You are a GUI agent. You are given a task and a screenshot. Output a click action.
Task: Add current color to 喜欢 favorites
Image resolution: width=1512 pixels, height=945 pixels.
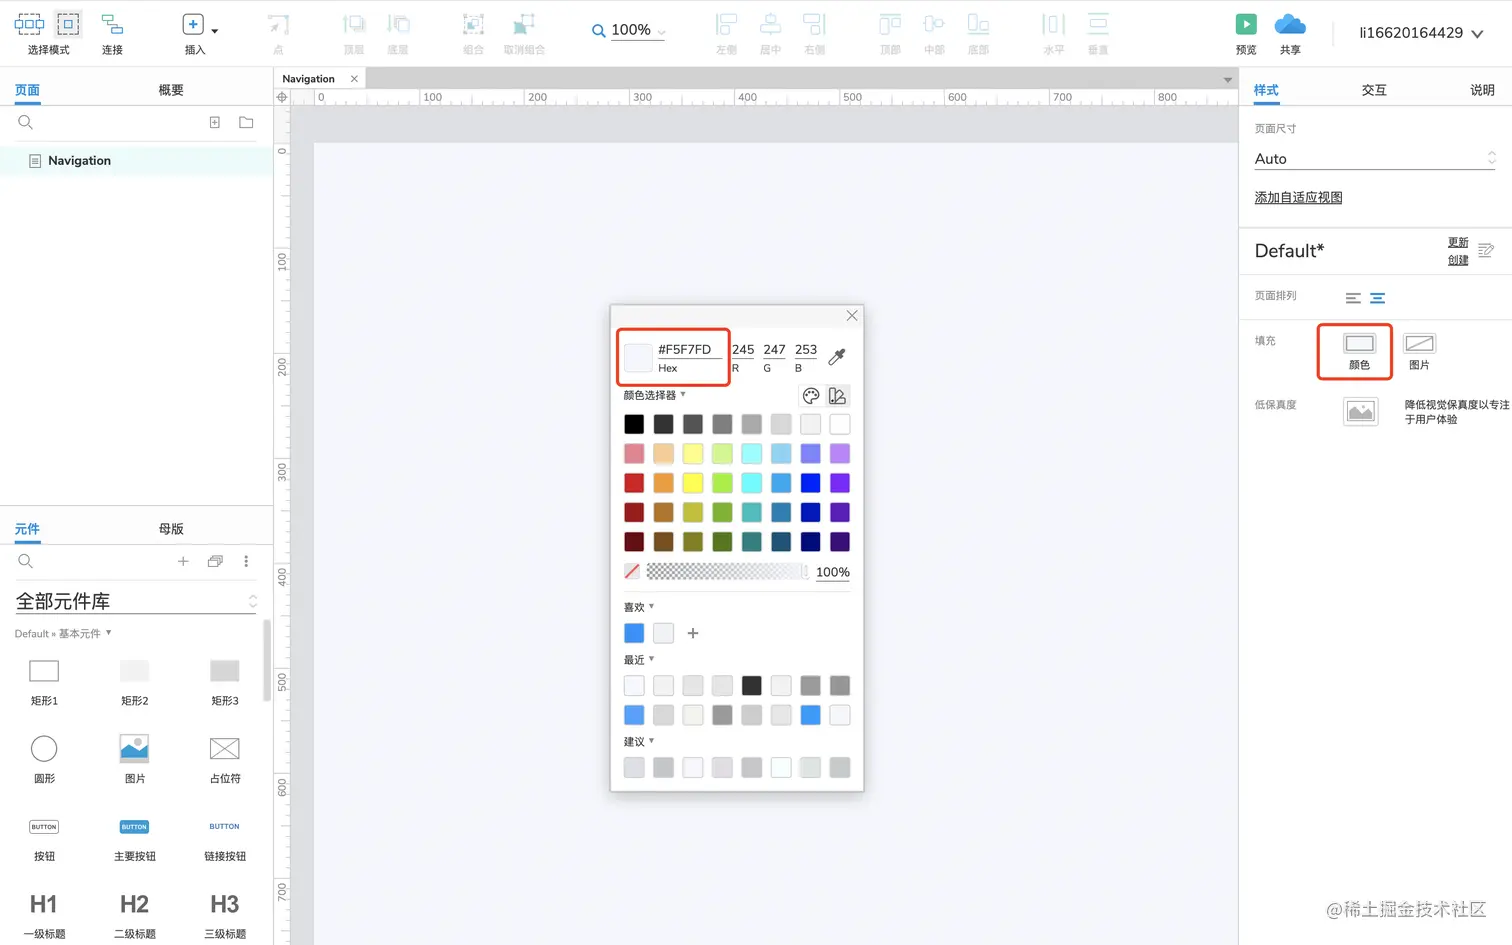click(693, 633)
